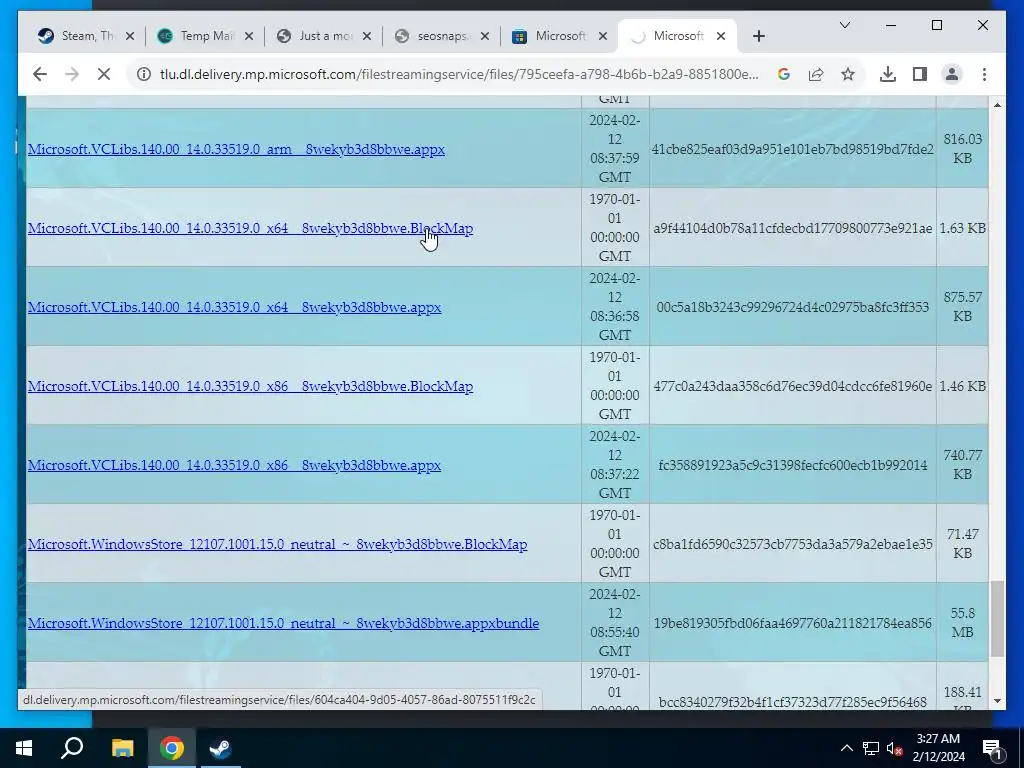The width and height of the screenshot is (1024, 768).
Task: Download WindowsStore neutral BlockMap link
Action: click(x=278, y=545)
